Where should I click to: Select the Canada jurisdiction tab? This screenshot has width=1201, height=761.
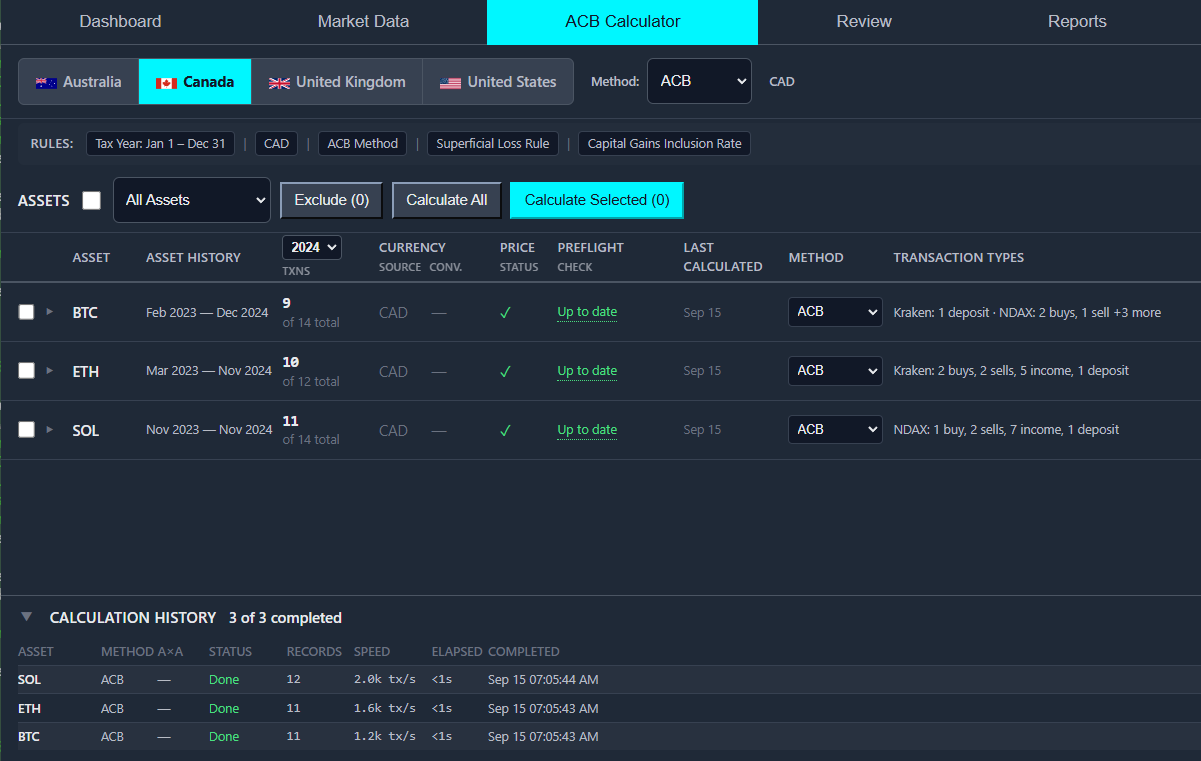tap(195, 82)
